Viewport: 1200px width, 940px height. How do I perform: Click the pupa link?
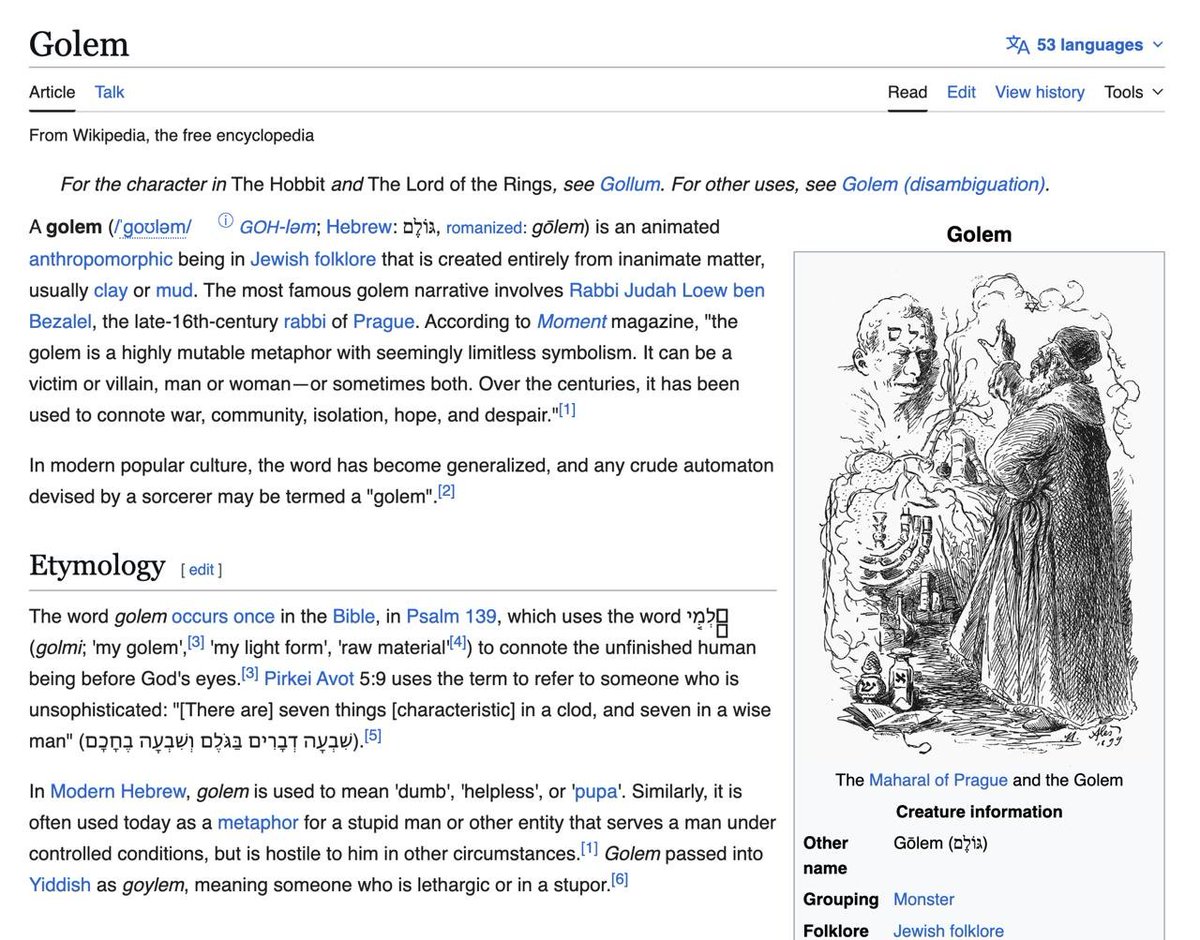click(x=596, y=791)
